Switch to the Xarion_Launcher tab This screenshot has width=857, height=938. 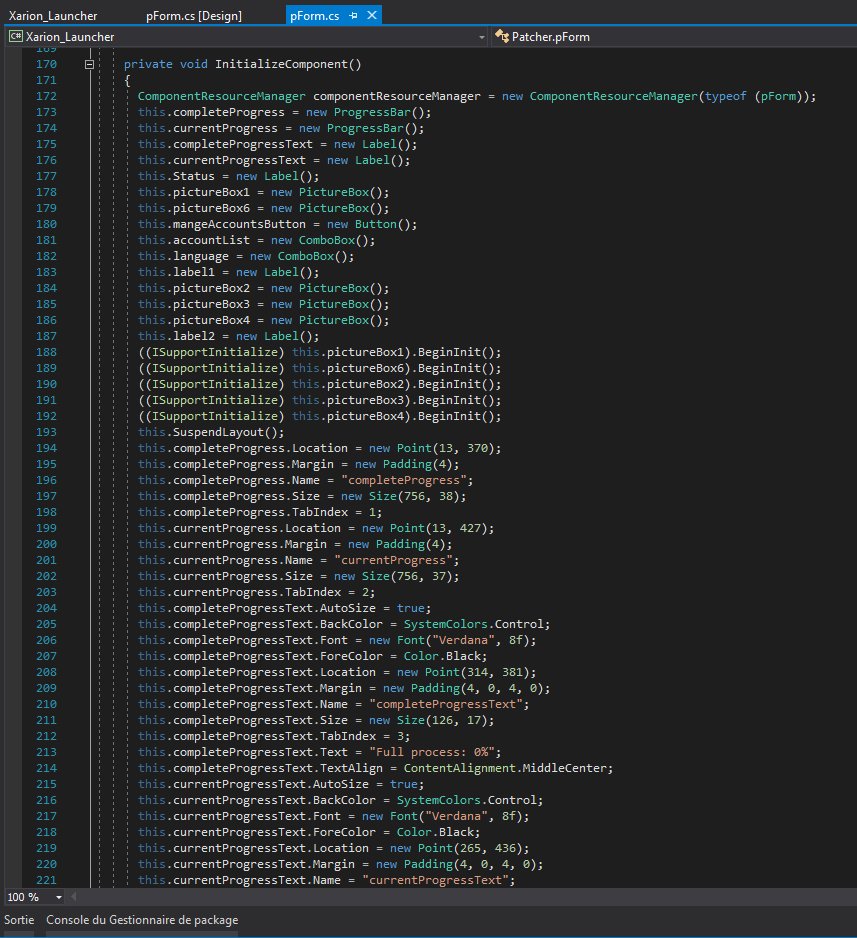[53, 16]
